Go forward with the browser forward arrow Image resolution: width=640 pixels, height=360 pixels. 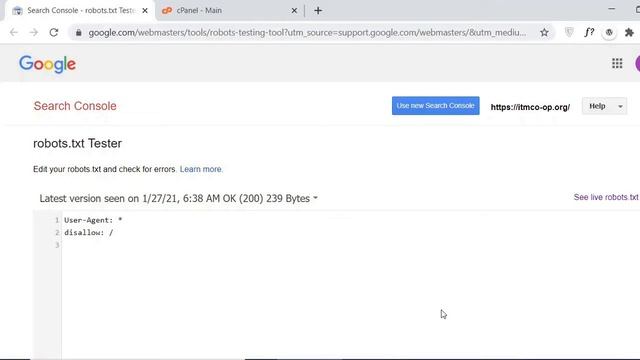34,32
